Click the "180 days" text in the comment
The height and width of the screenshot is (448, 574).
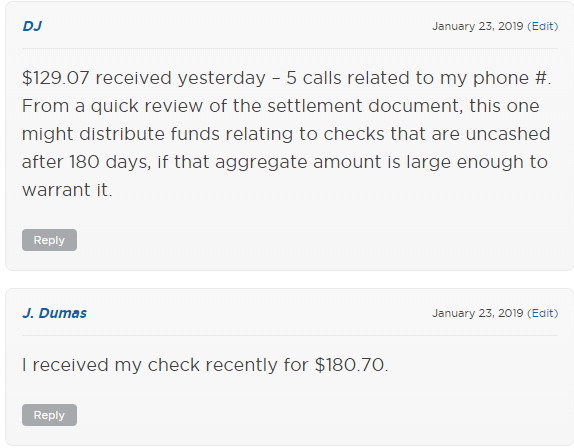pos(110,162)
